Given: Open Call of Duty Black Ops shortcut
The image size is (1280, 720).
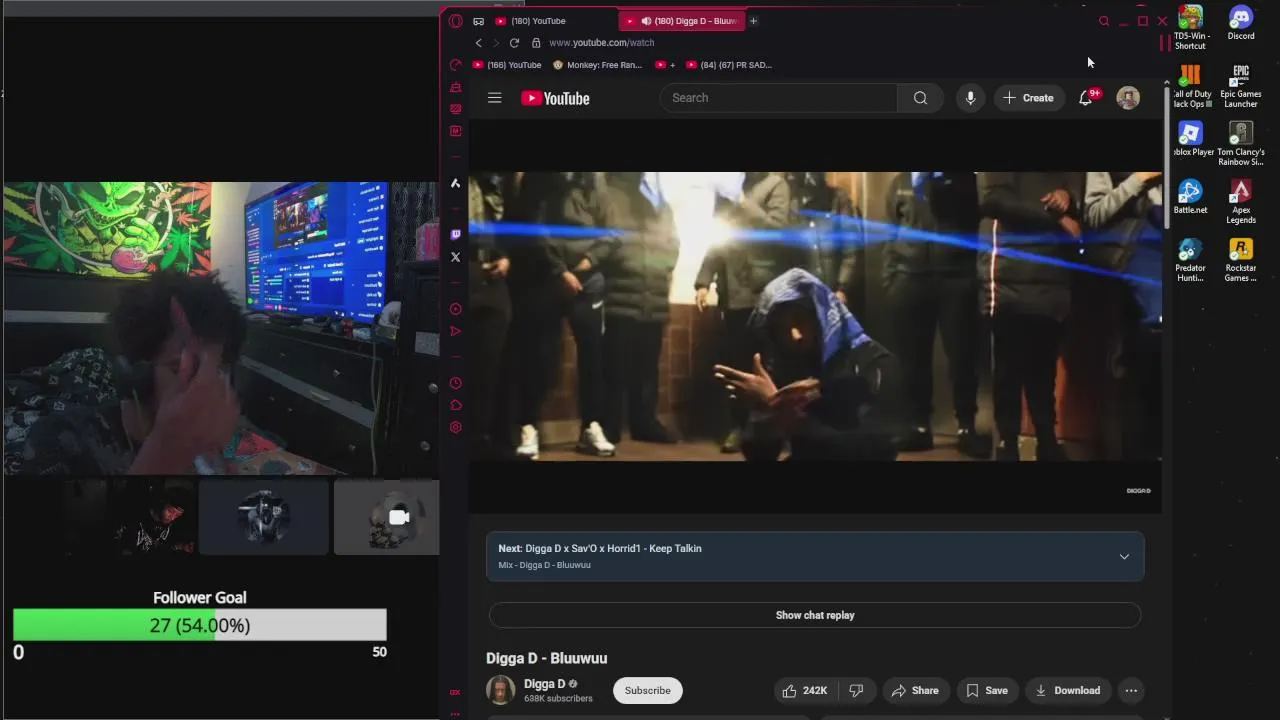Looking at the screenshot, I should point(1190,87).
